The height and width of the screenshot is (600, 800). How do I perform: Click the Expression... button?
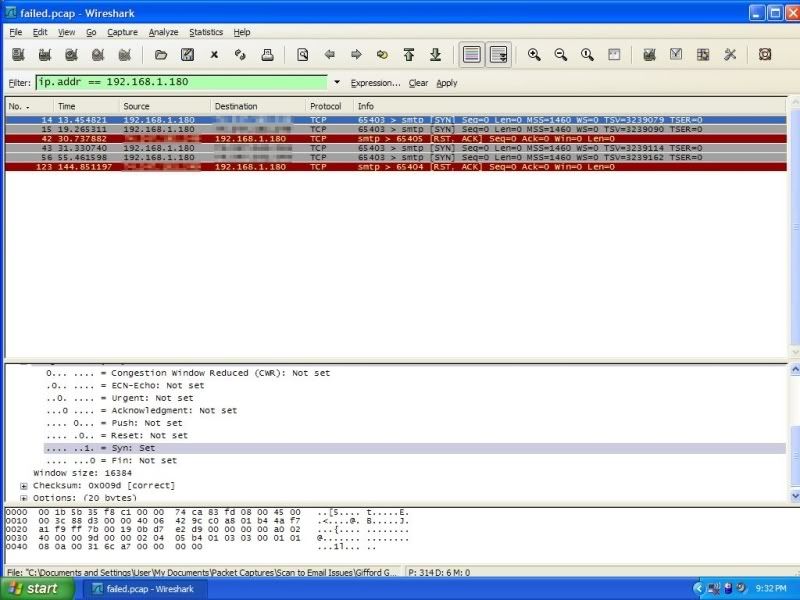pos(375,83)
